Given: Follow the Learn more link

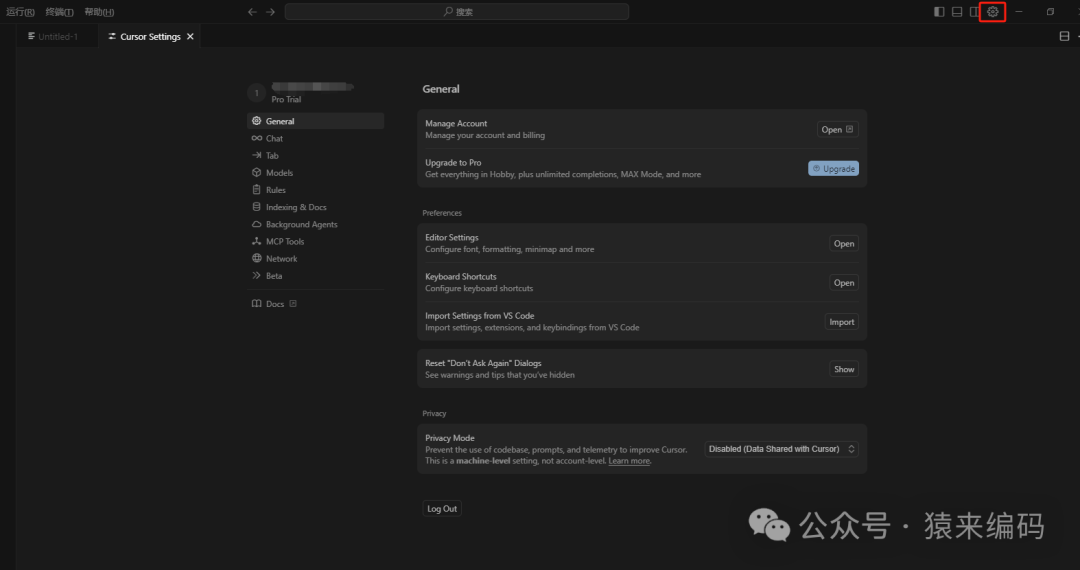Looking at the screenshot, I should [629, 461].
